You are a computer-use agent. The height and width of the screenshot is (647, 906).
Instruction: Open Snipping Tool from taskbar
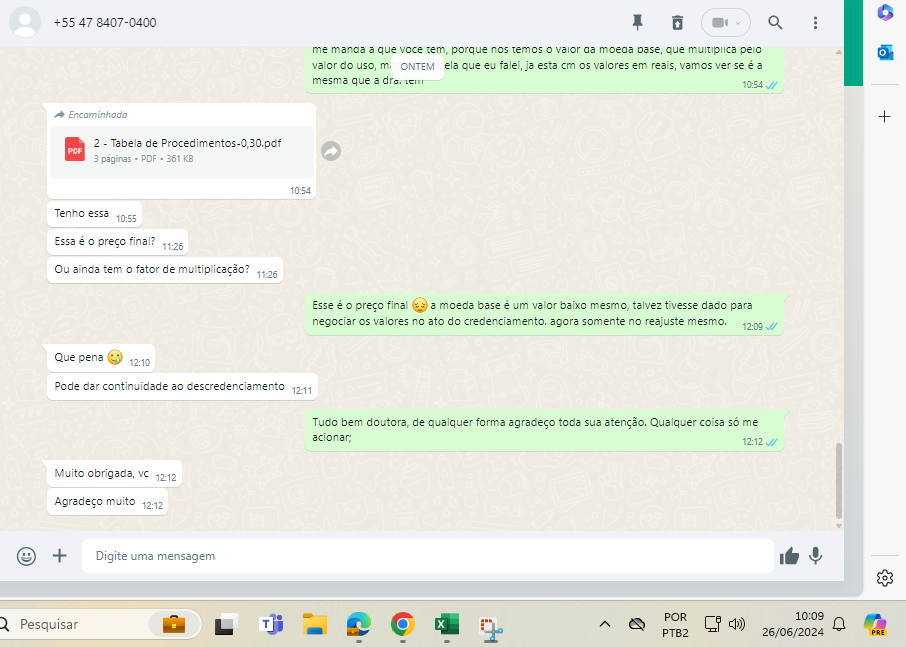491,628
